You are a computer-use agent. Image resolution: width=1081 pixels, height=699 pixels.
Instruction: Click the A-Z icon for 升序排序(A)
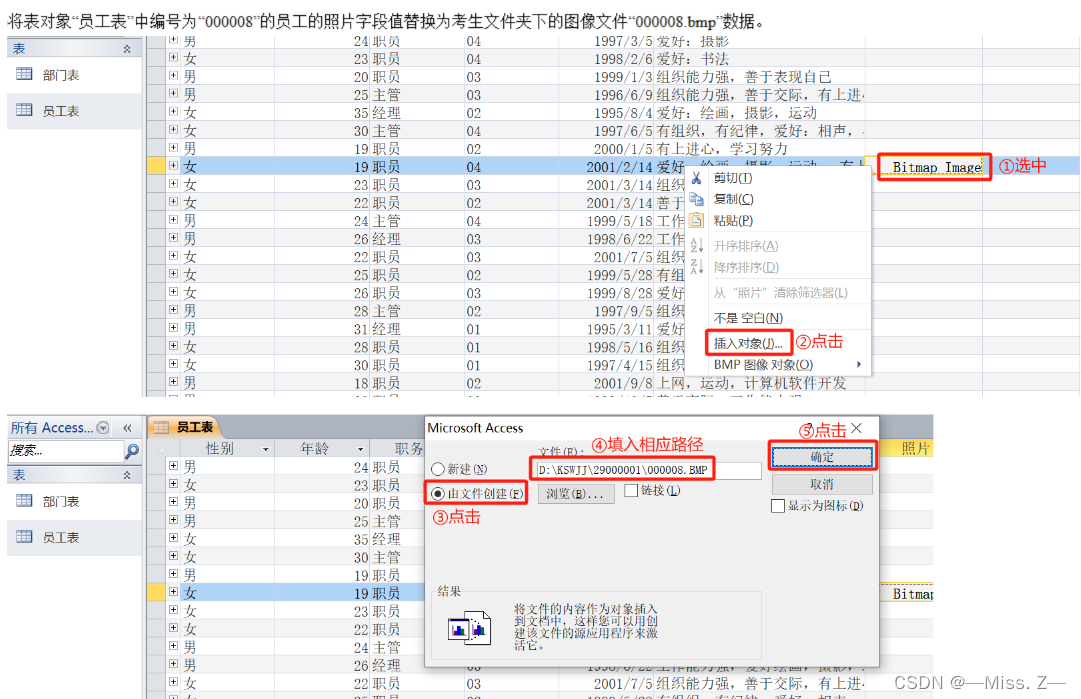696,245
